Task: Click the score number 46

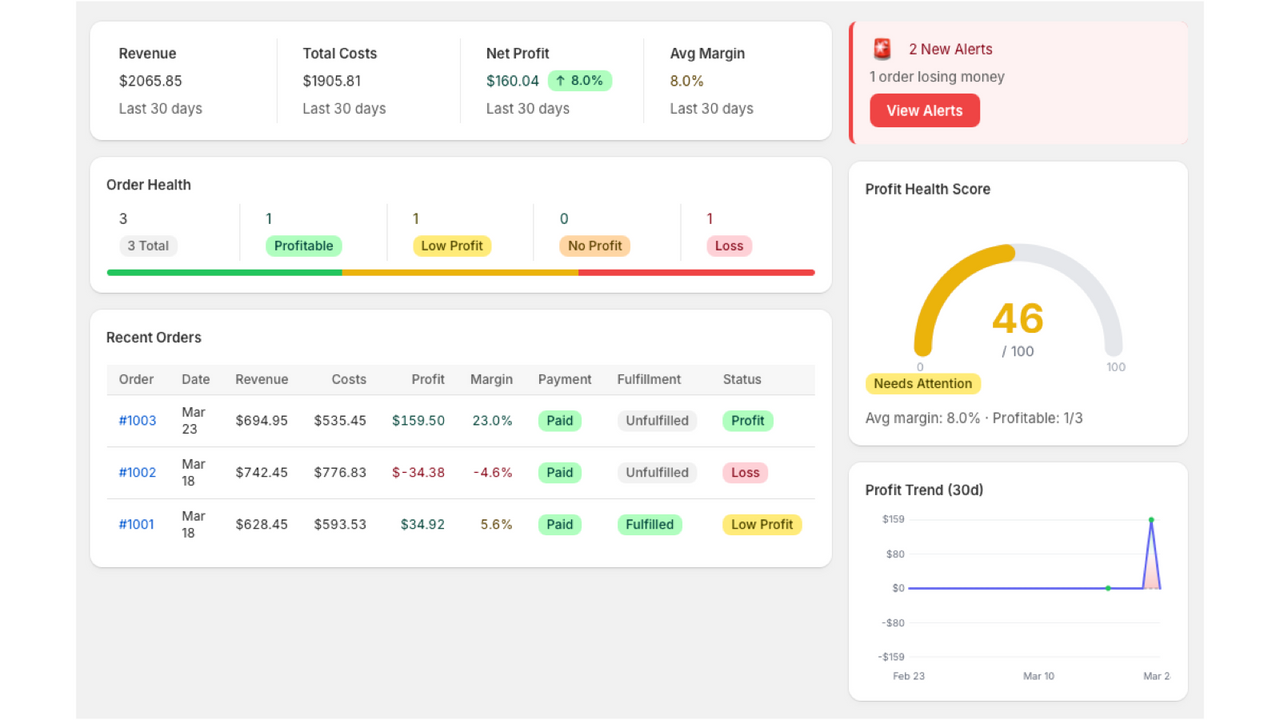Action: tap(1018, 319)
